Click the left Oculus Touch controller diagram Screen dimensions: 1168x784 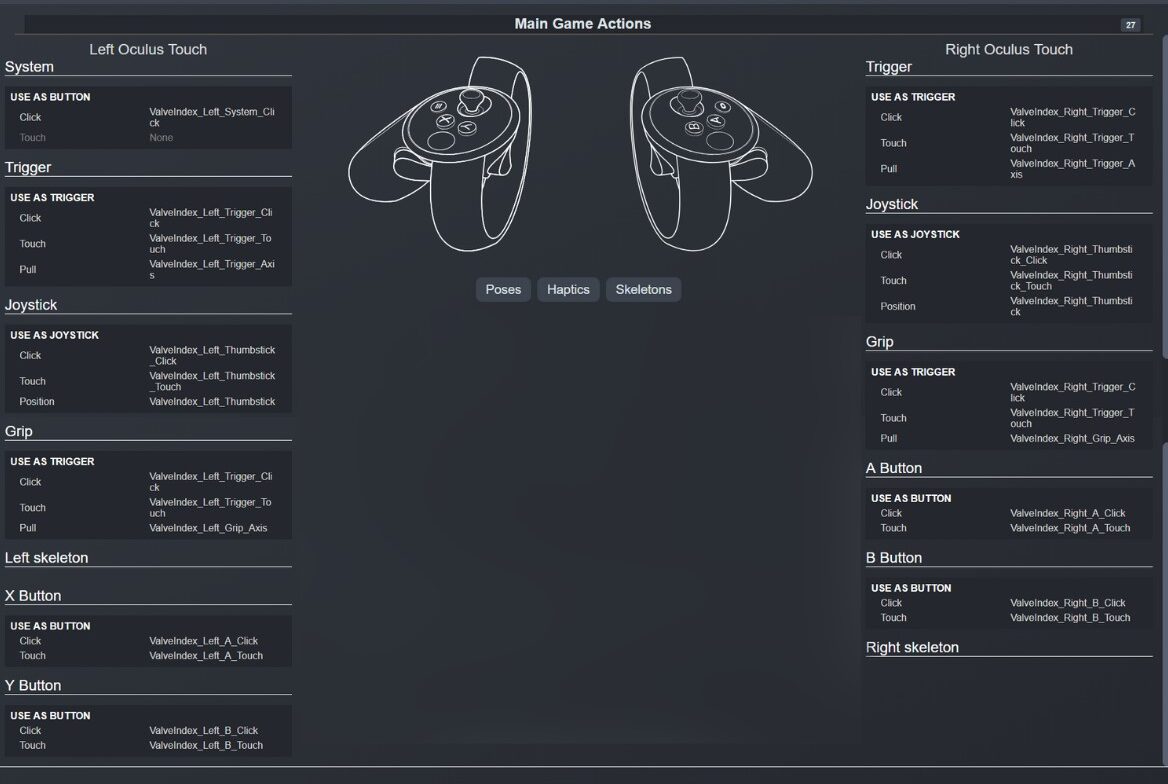click(x=441, y=154)
